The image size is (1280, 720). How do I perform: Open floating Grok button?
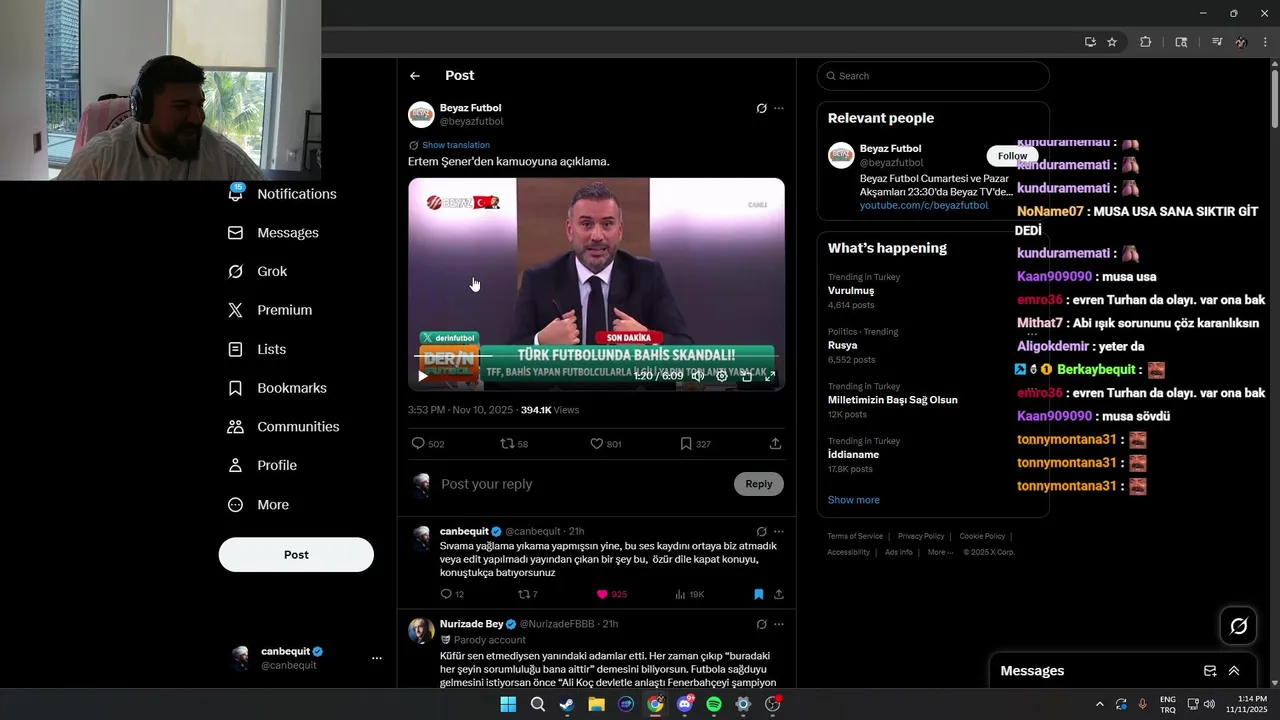click(1239, 626)
